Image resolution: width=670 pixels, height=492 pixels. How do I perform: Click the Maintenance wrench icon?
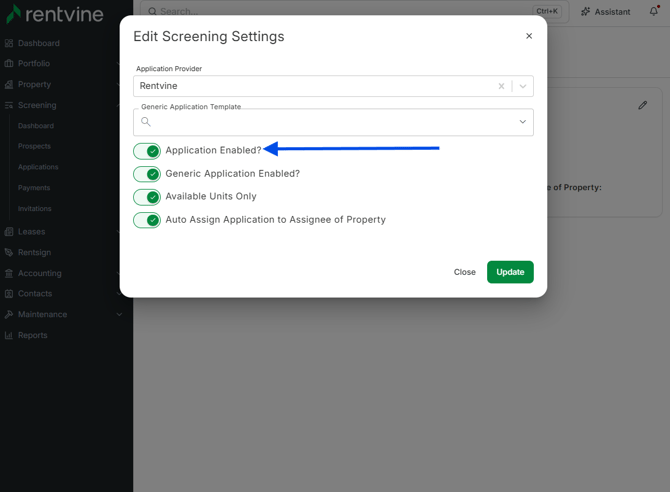9,315
